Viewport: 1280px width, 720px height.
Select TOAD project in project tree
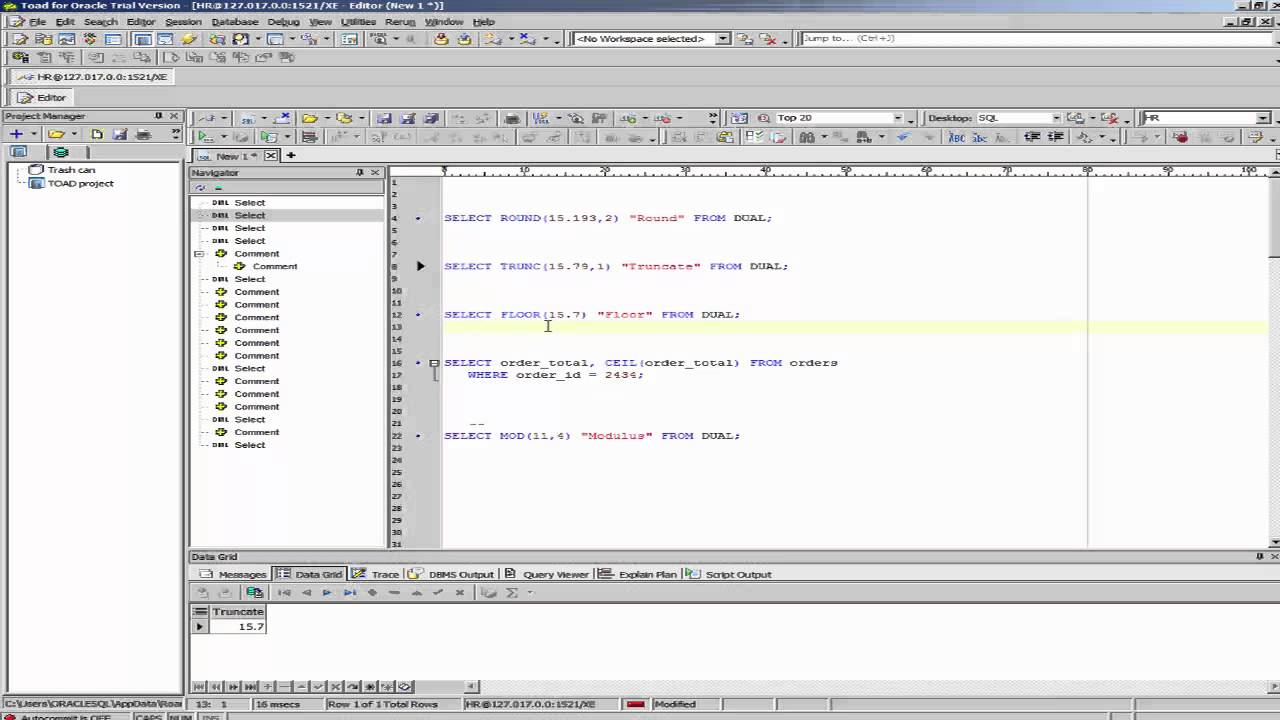pos(80,183)
